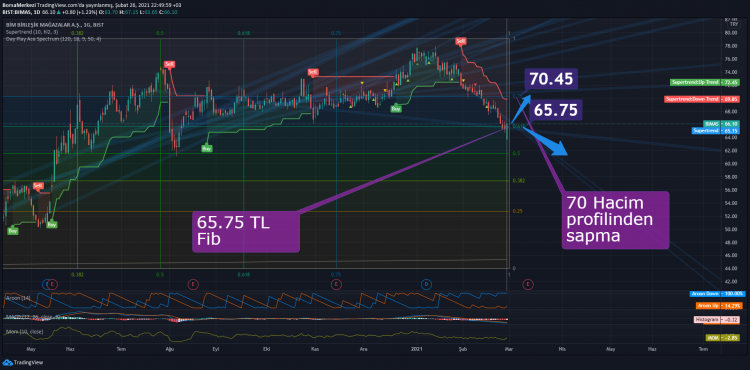Click the BİM BİRLEŞİK MAĞAZALAR symbol title
Screen dimensions: 750x370
tap(38, 24)
